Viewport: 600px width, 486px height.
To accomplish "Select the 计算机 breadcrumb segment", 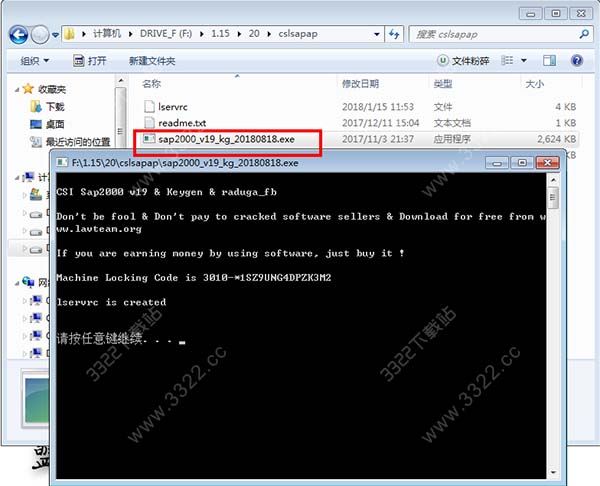I will [x=107, y=34].
